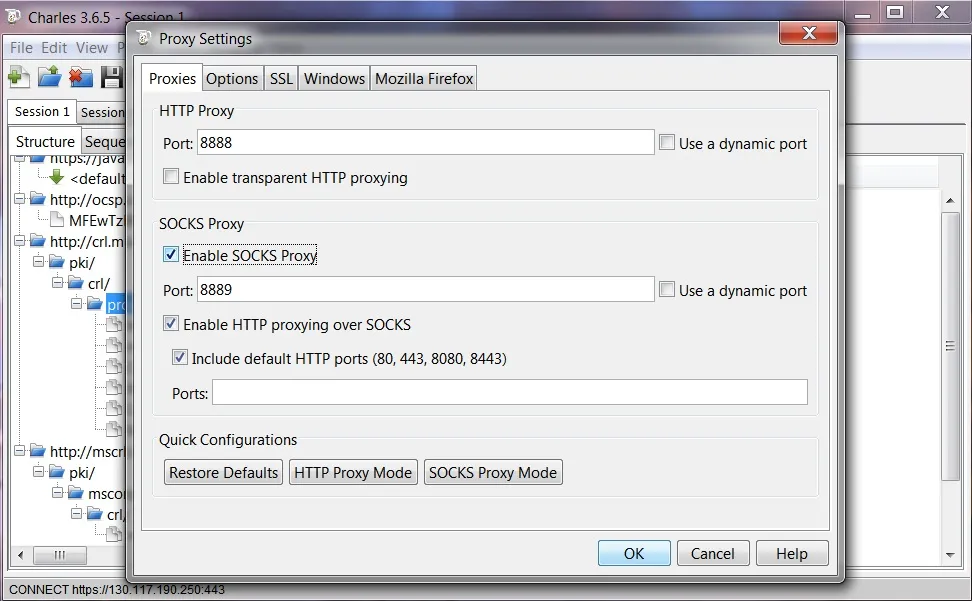972x601 pixels.
Task: Click the SOCKS Proxy Mode button
Action: tap(493, 473)
